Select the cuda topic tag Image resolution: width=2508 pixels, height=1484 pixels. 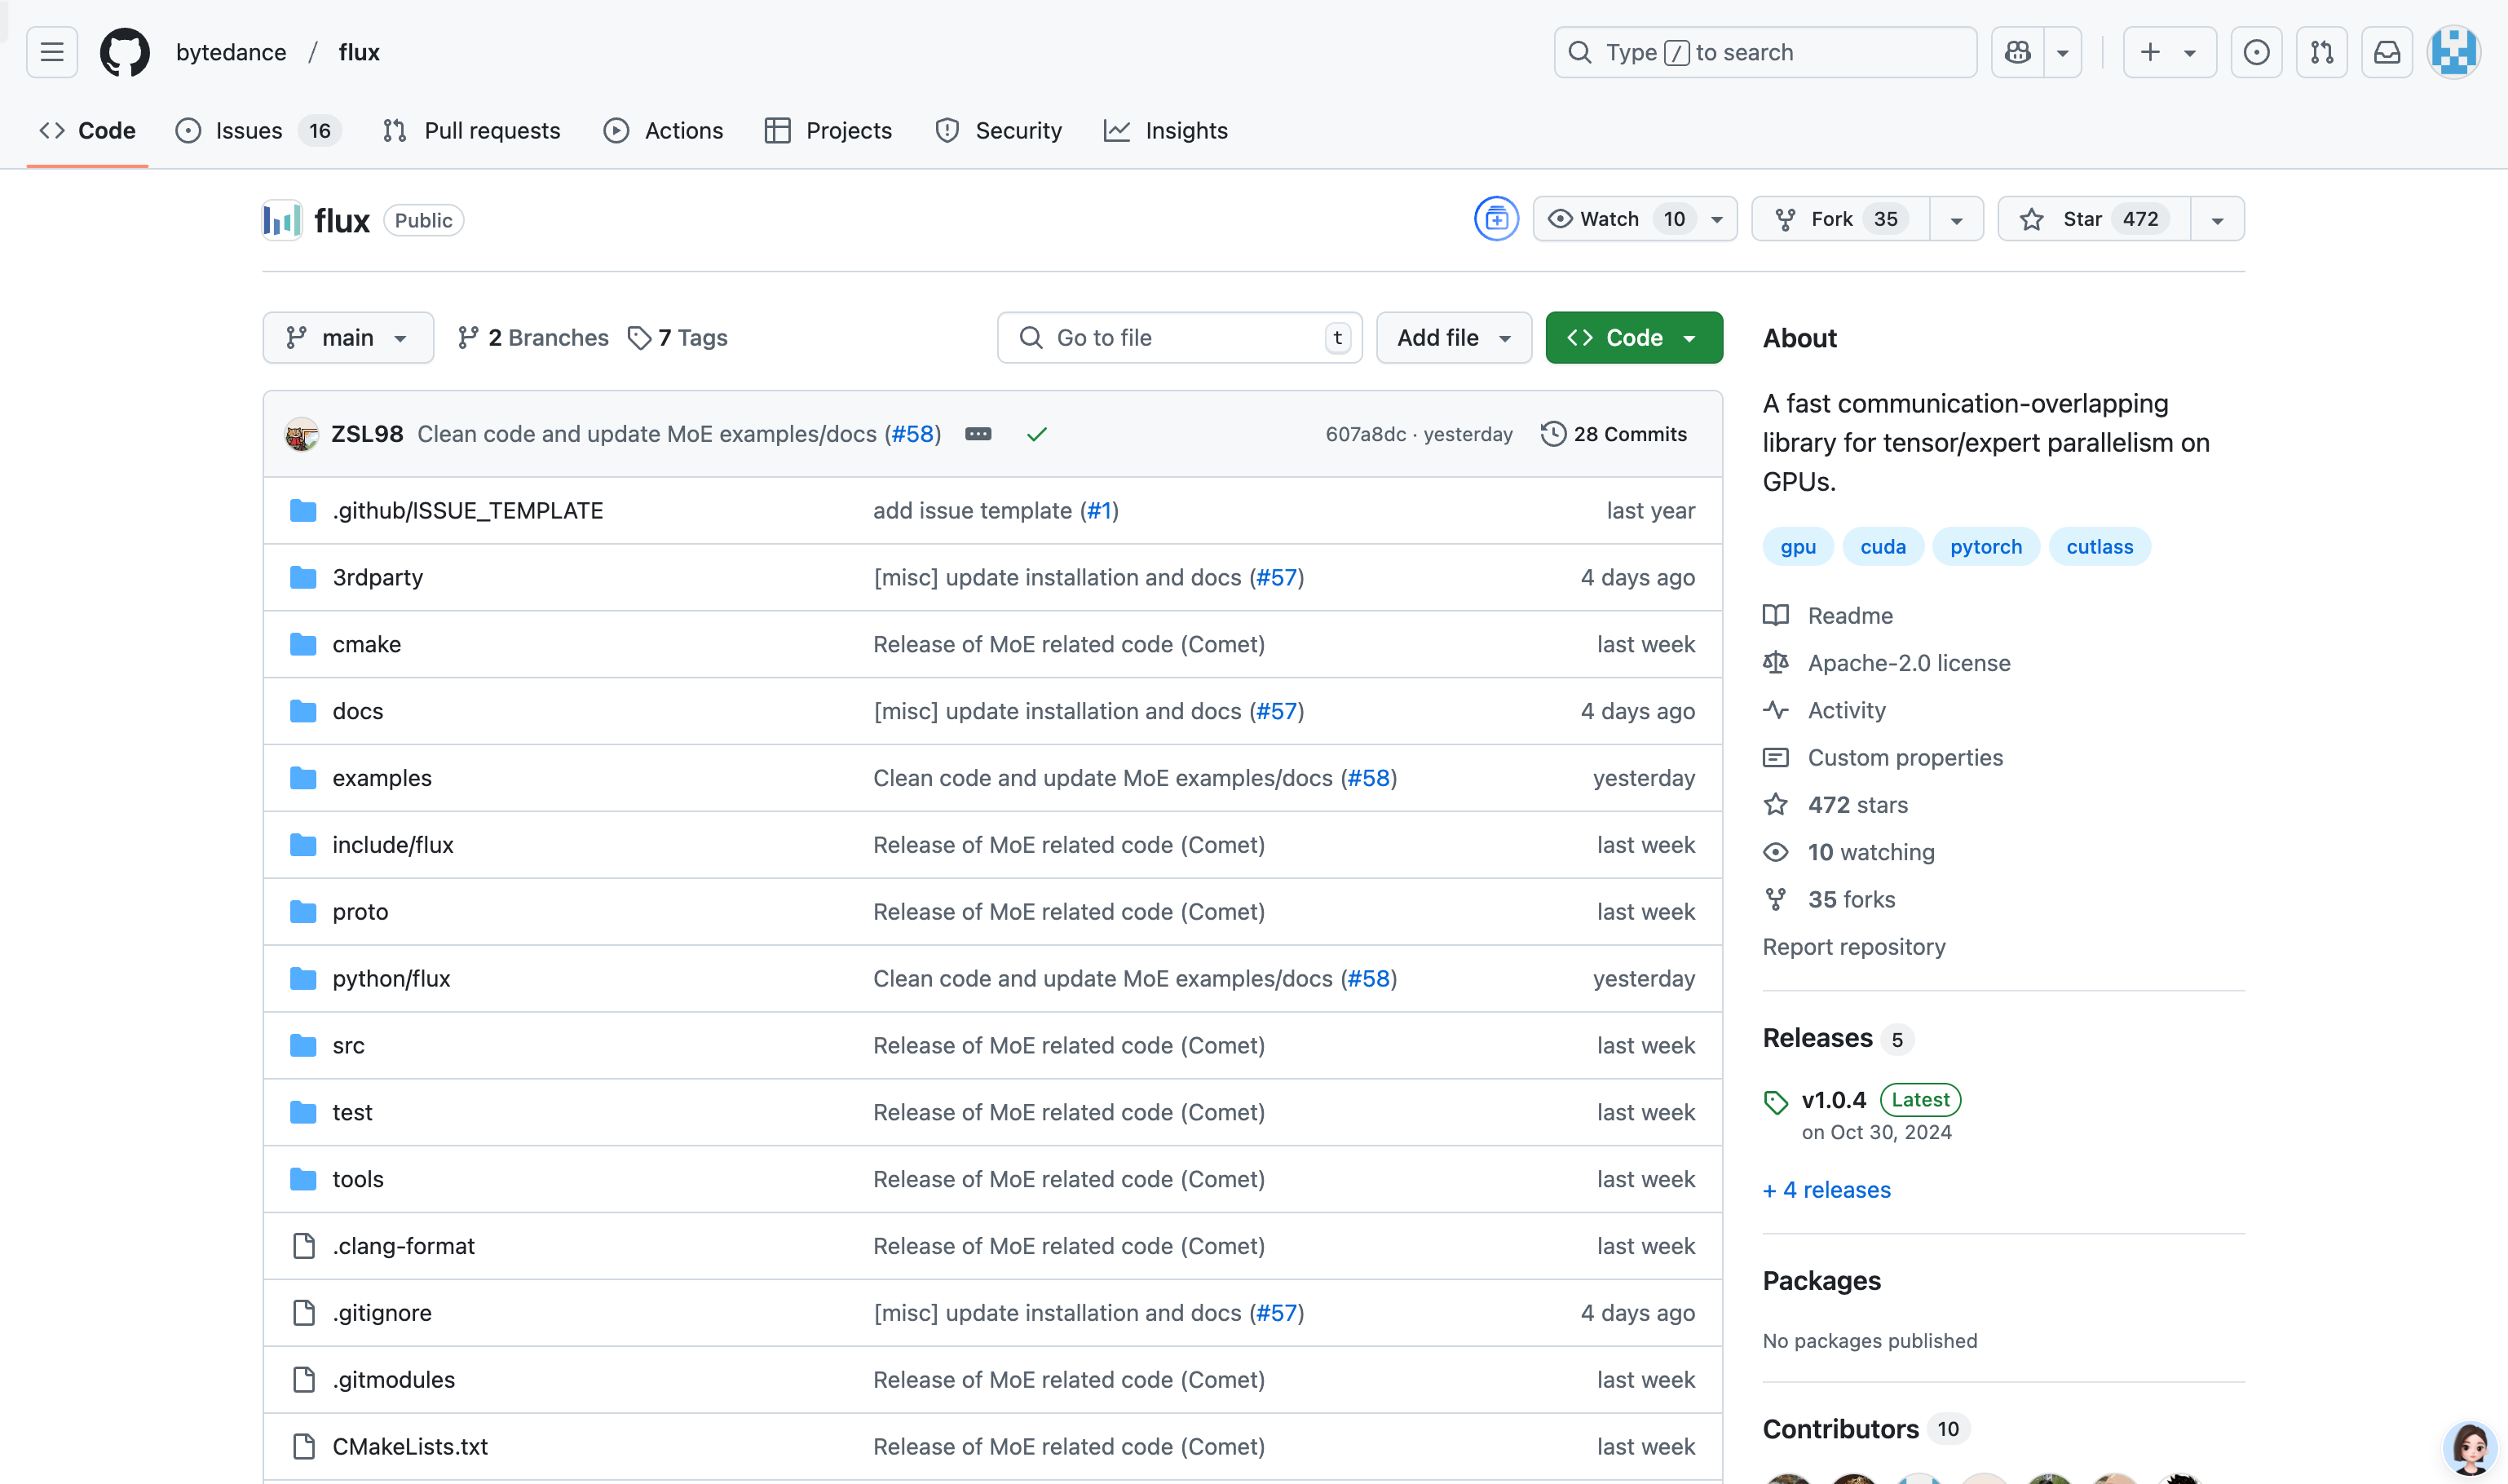point(1883,547)
